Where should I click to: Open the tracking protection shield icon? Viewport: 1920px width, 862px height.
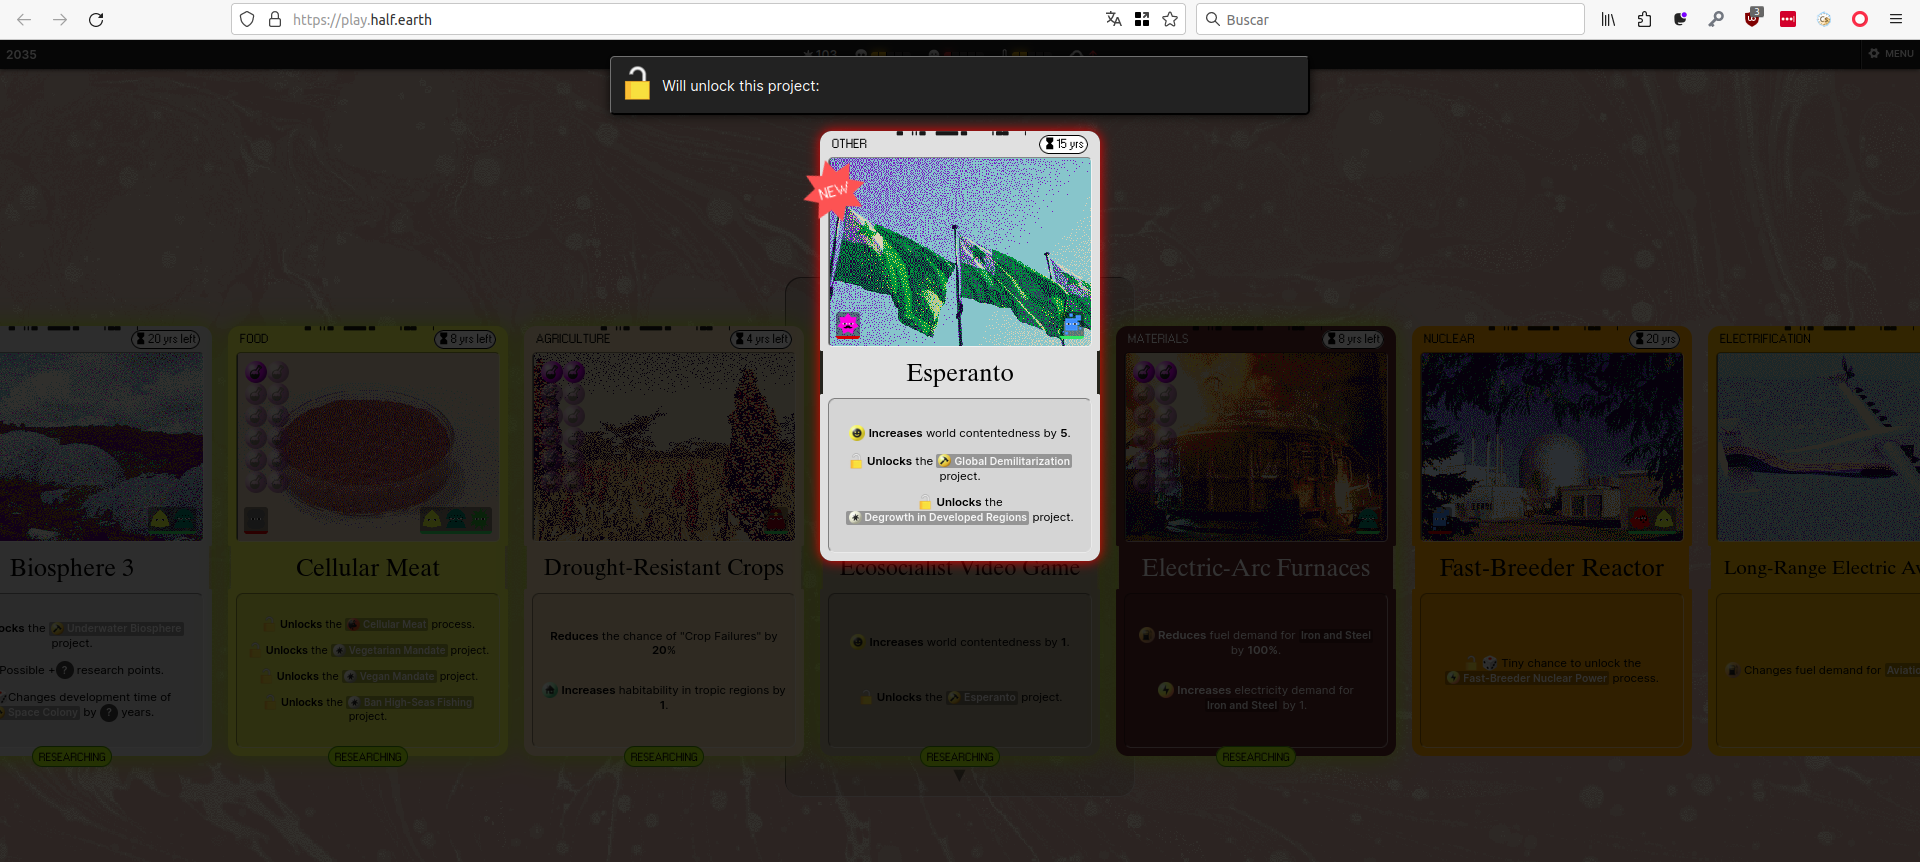click(247, 19)
